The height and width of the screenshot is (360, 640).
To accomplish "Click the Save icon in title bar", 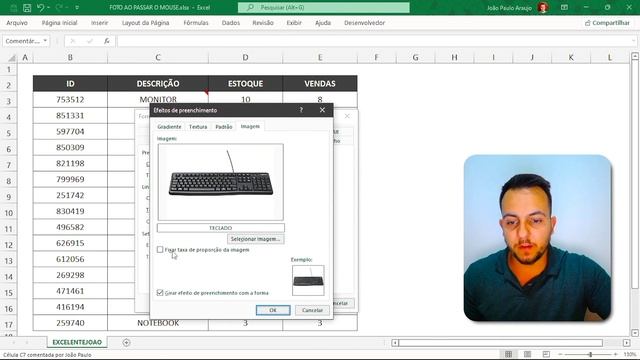I will point(27,8).
